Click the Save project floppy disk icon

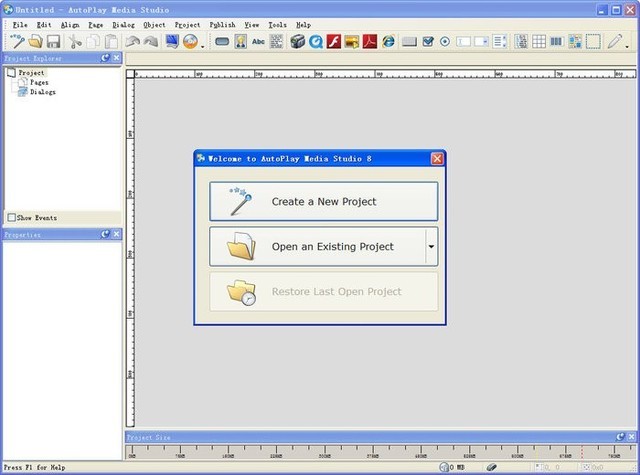[53, 41]
